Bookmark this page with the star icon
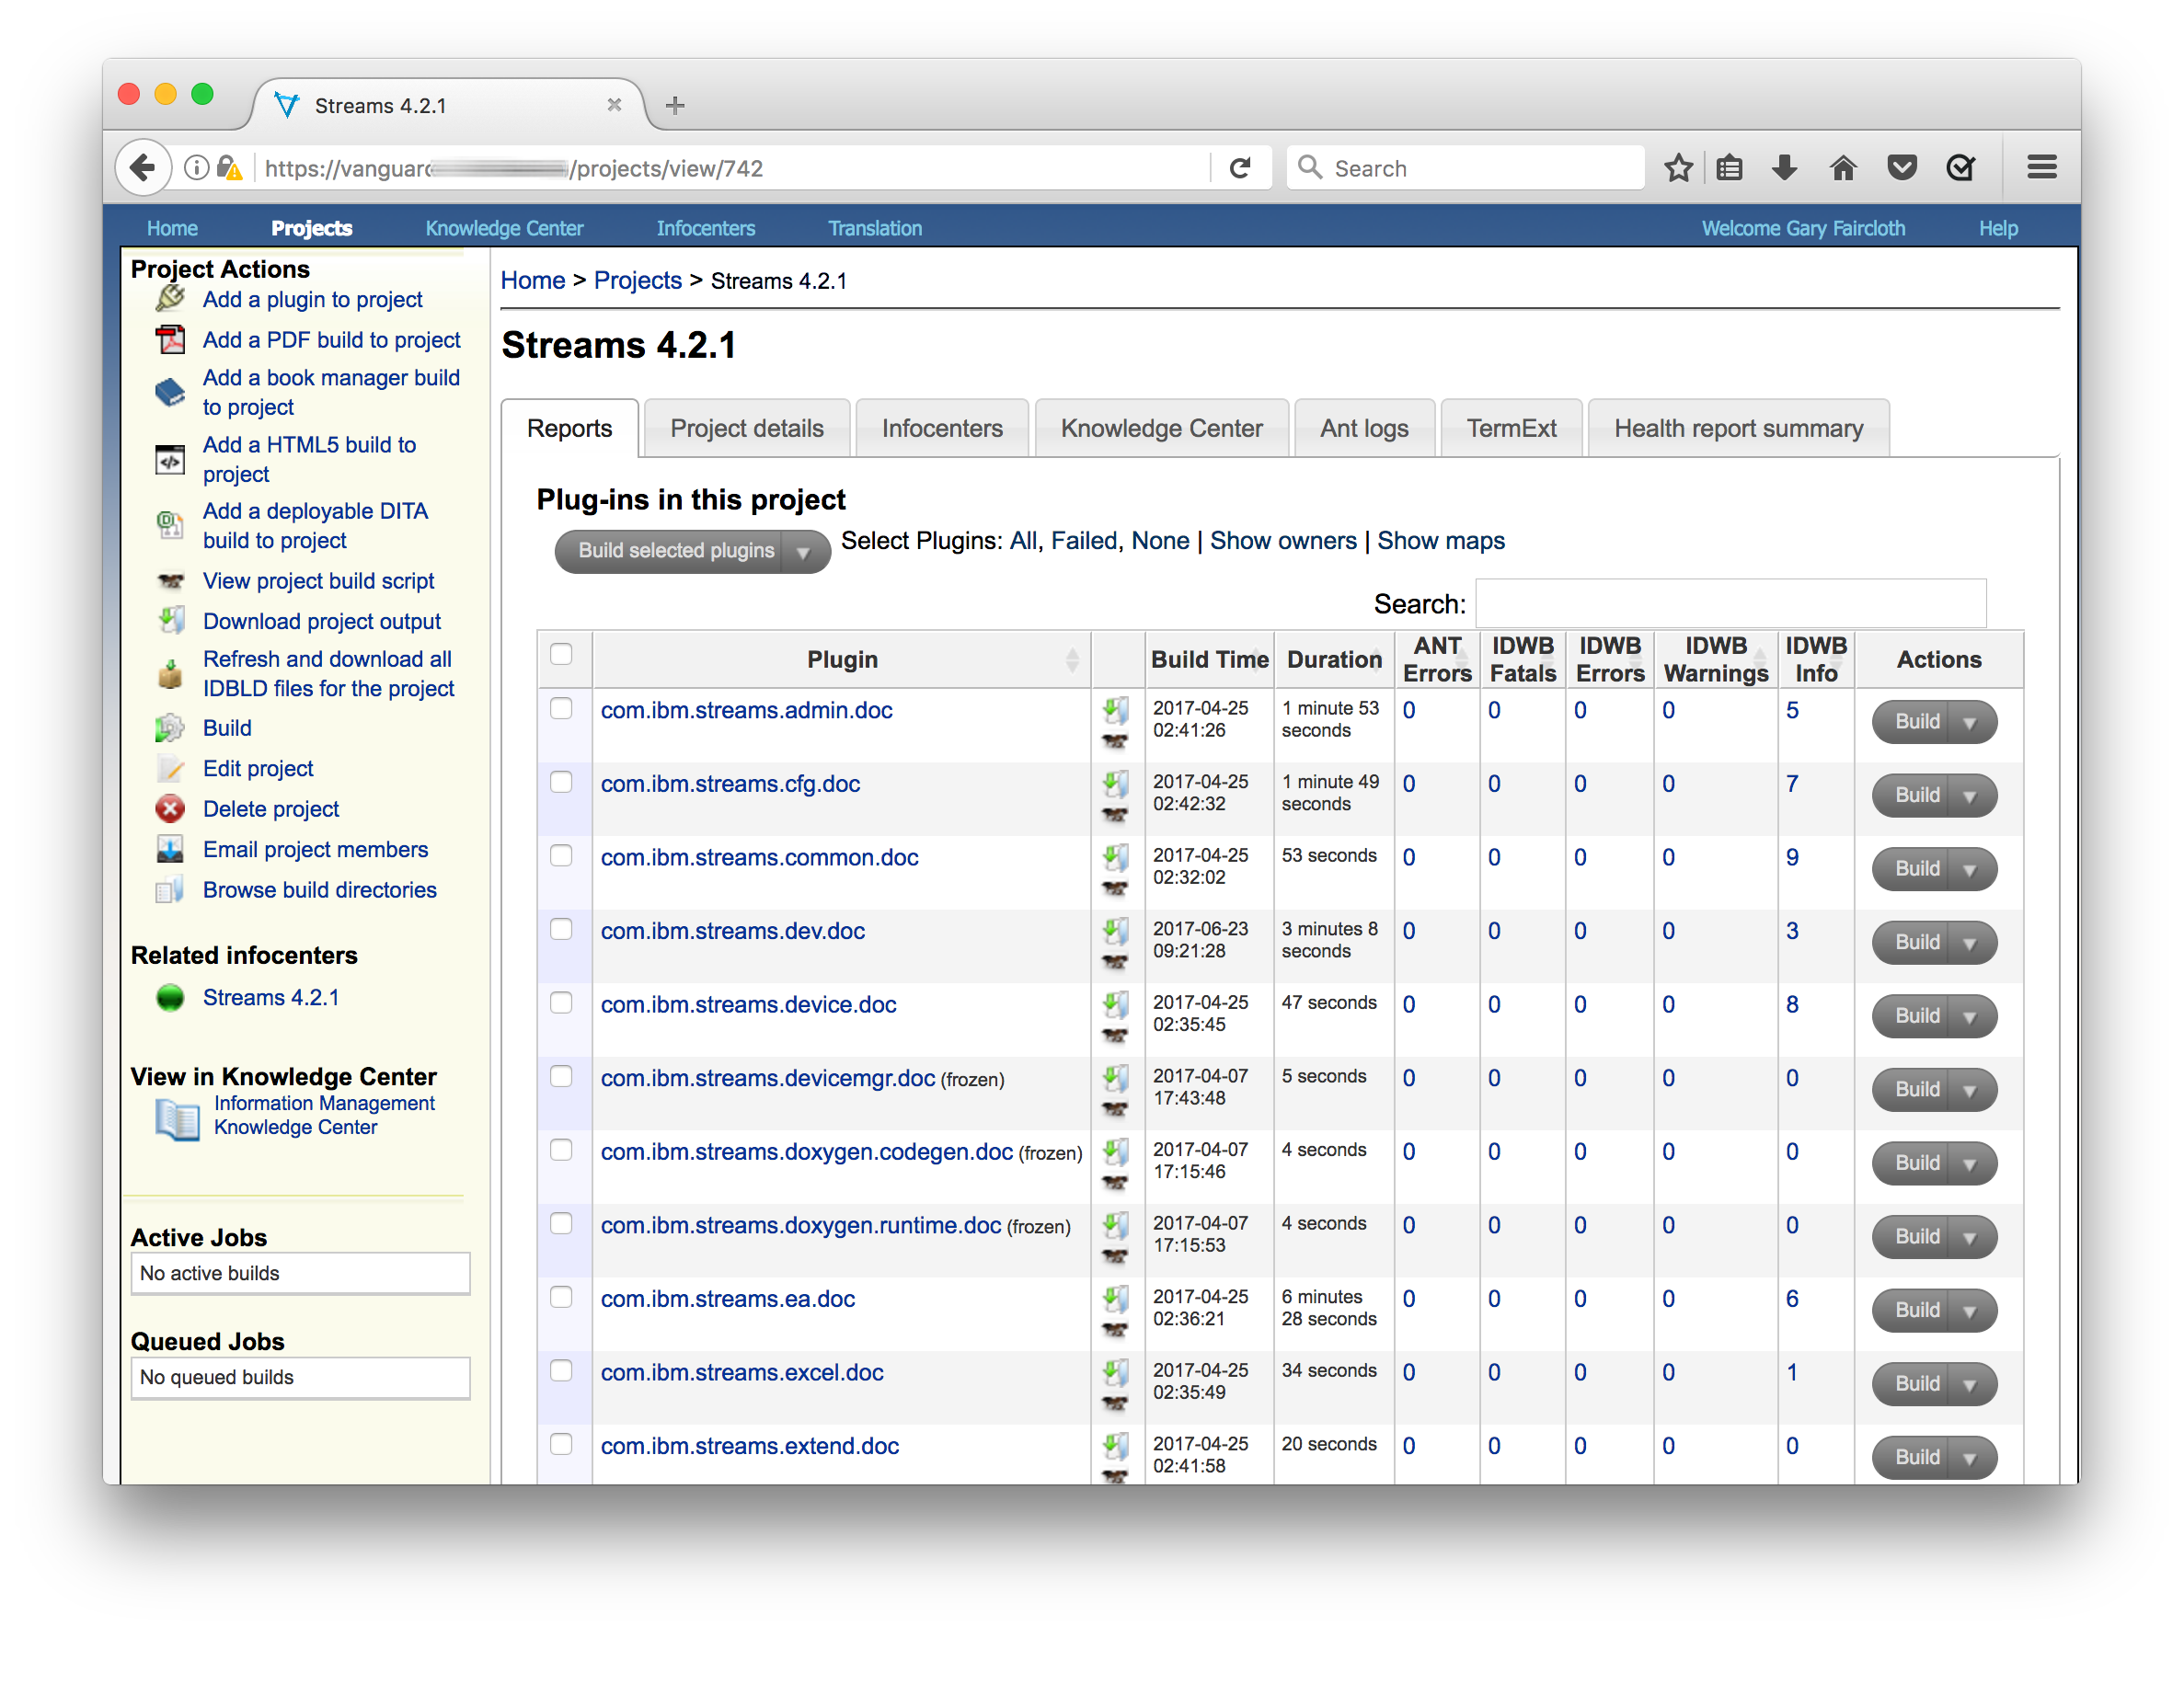Screen dimensions: 2184x1707 pyautogui.click(x=1678, y=168)
